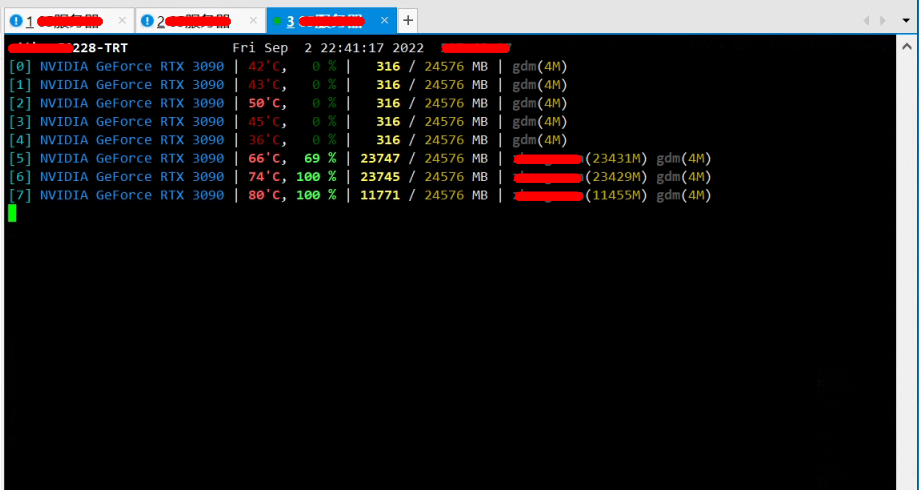Click the 'gdm(4M)' entry on GPU 3 row

click(540, 121)
